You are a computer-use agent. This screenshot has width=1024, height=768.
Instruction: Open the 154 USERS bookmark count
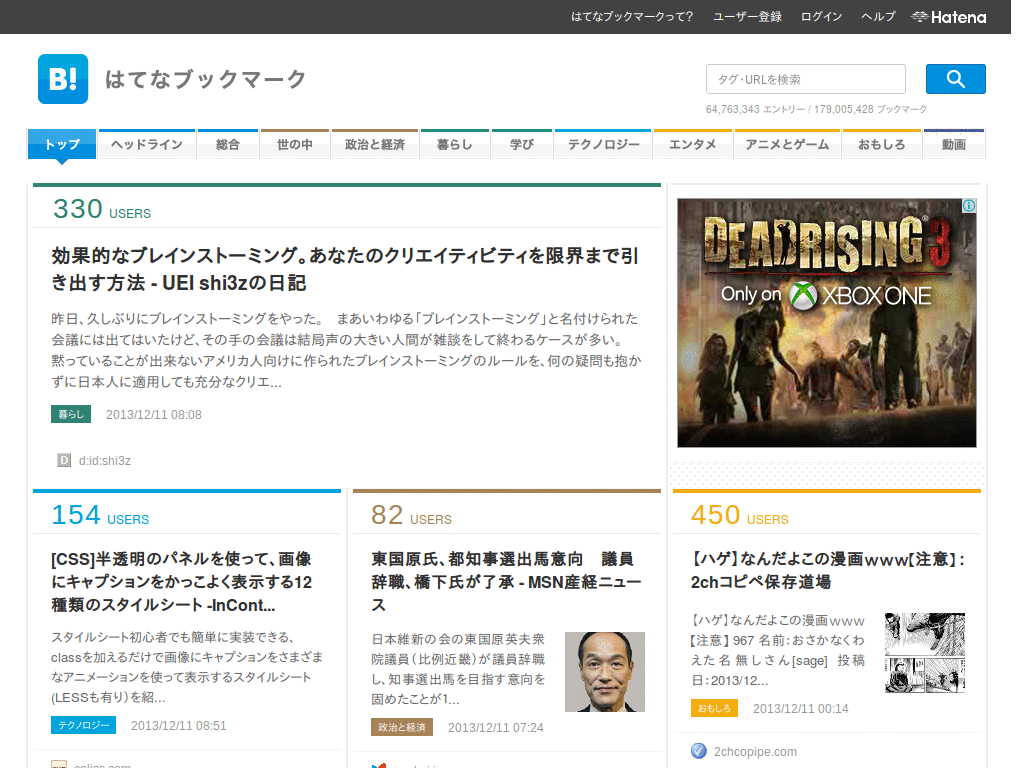click(101, 515)
